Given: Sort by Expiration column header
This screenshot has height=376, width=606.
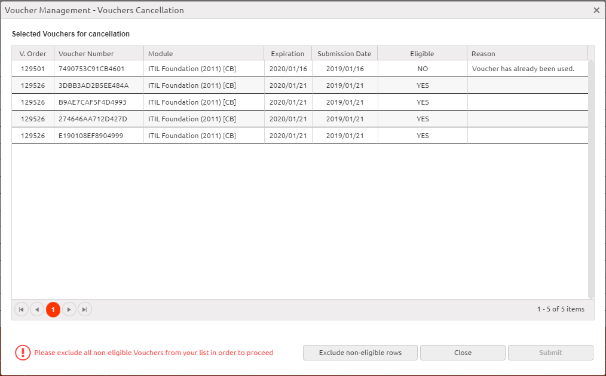Looking at the screenshot, I should click(288, 53).
